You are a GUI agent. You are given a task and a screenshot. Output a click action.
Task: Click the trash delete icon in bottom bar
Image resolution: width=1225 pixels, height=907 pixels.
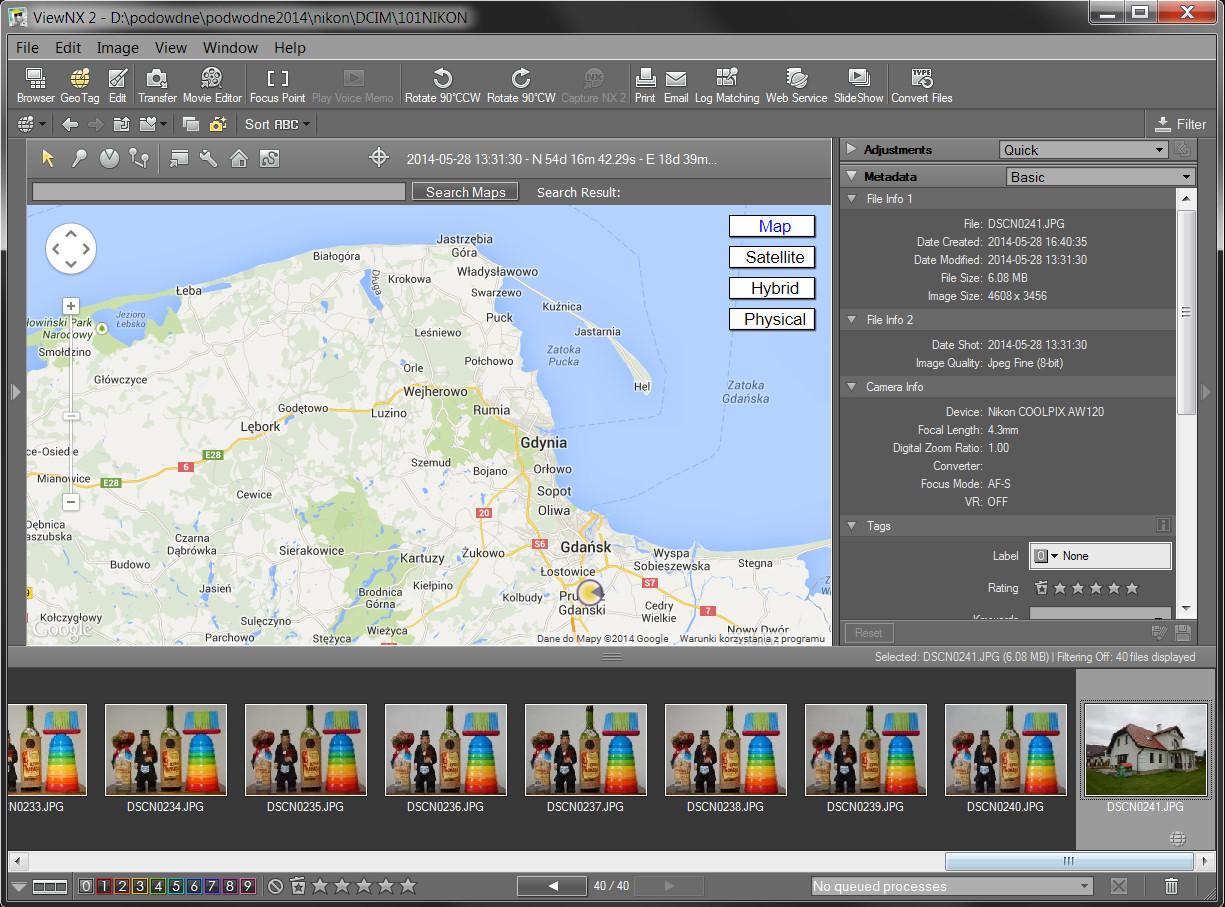click(x=1171, y=886)
